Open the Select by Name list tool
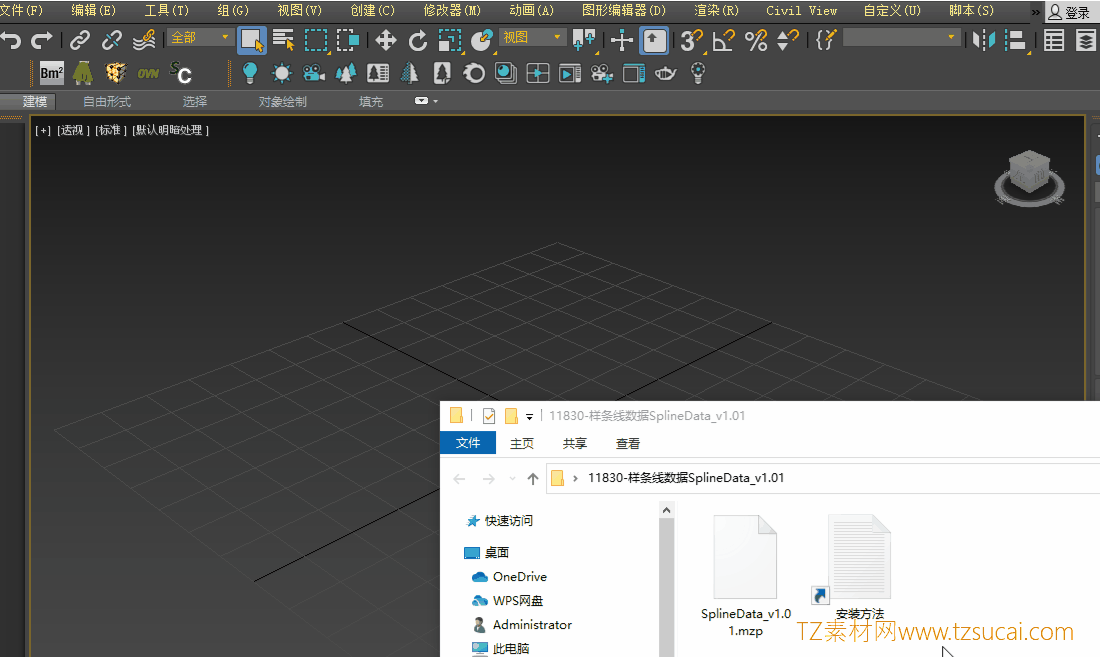This screenshot has width=1100, height=657. 283,40
